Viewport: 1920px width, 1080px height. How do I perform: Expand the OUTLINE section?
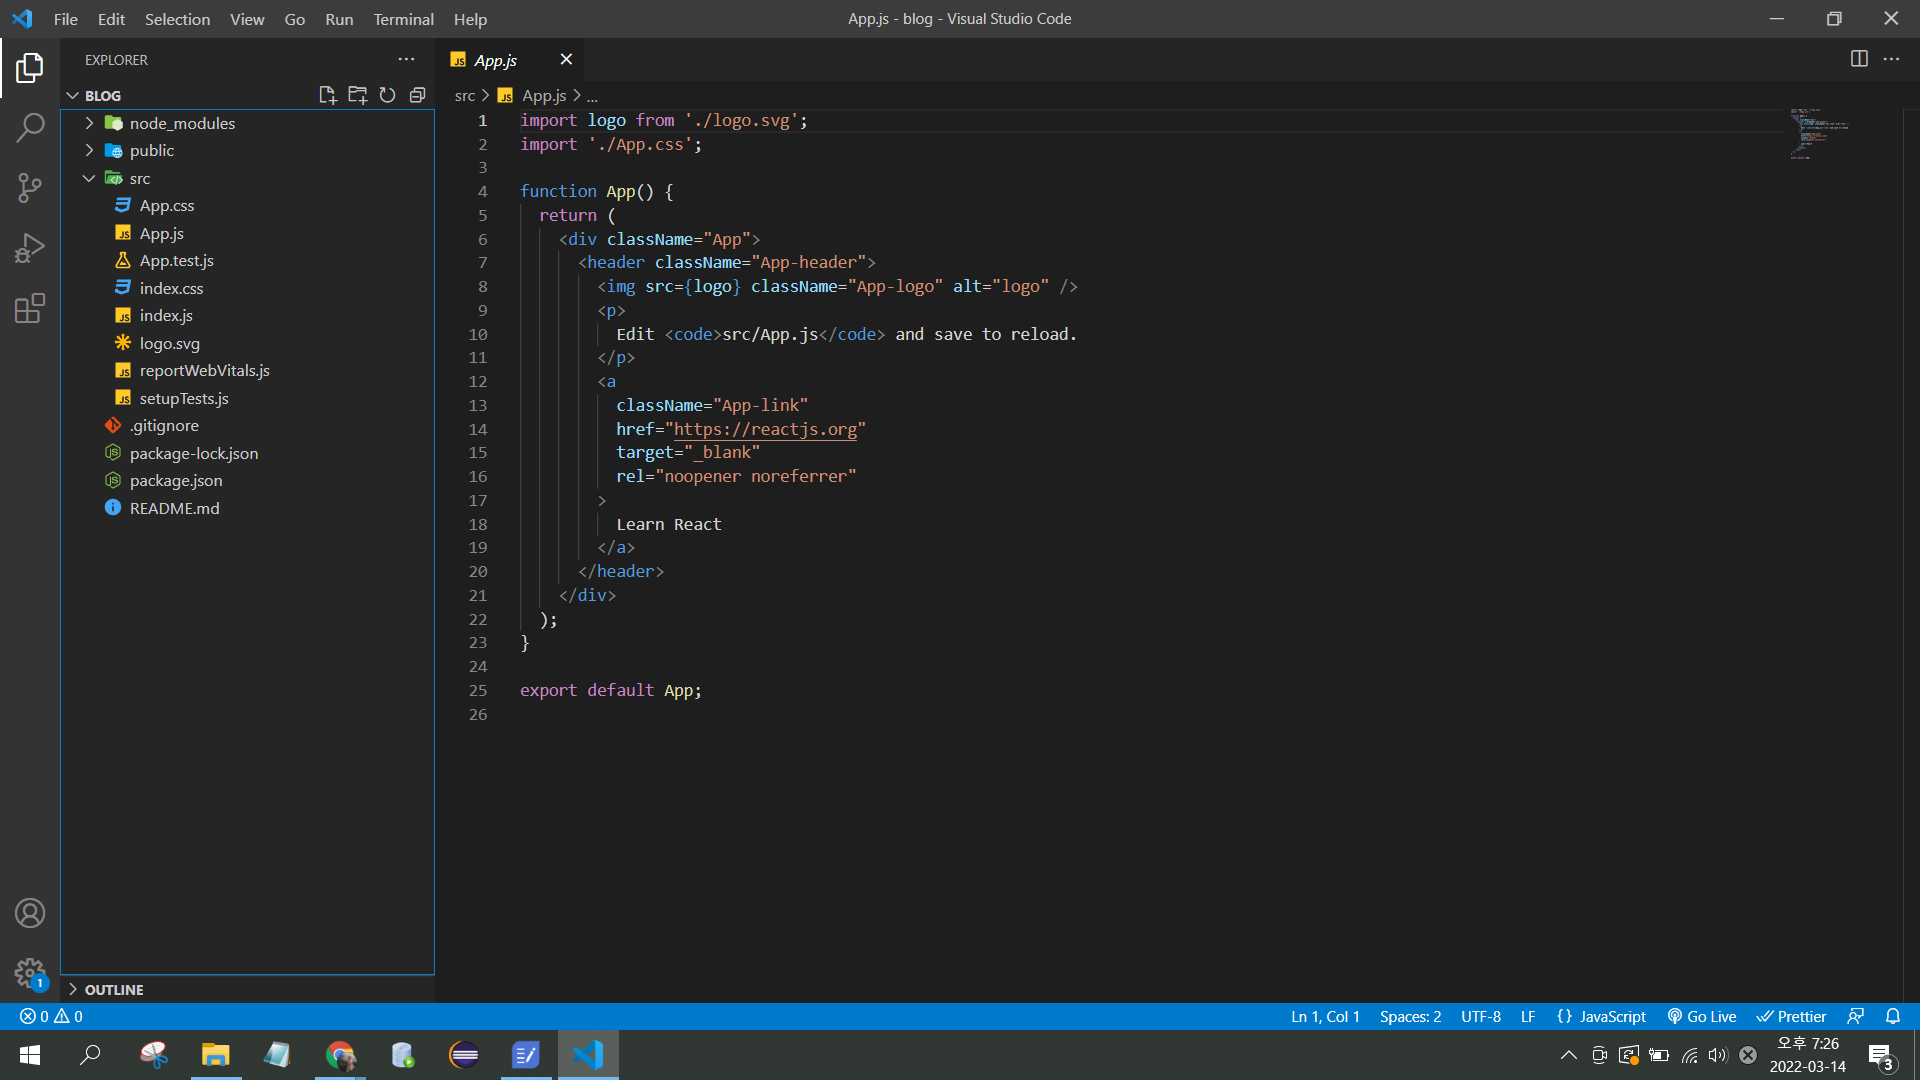(113, 989)
